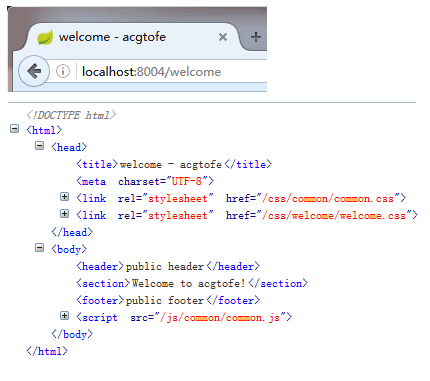Select the public header element row
This screenshot has height=381, width=430.
(168, 266)
